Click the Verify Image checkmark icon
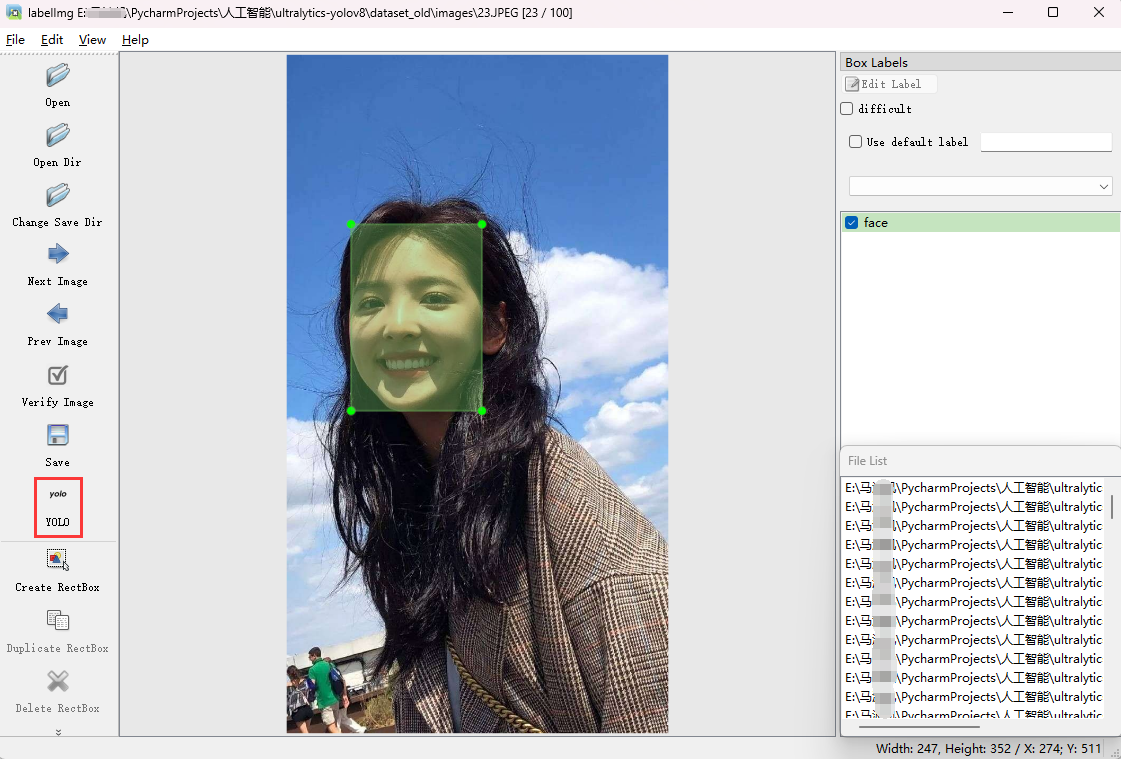 pyautogui.click(x=58, y=376)
